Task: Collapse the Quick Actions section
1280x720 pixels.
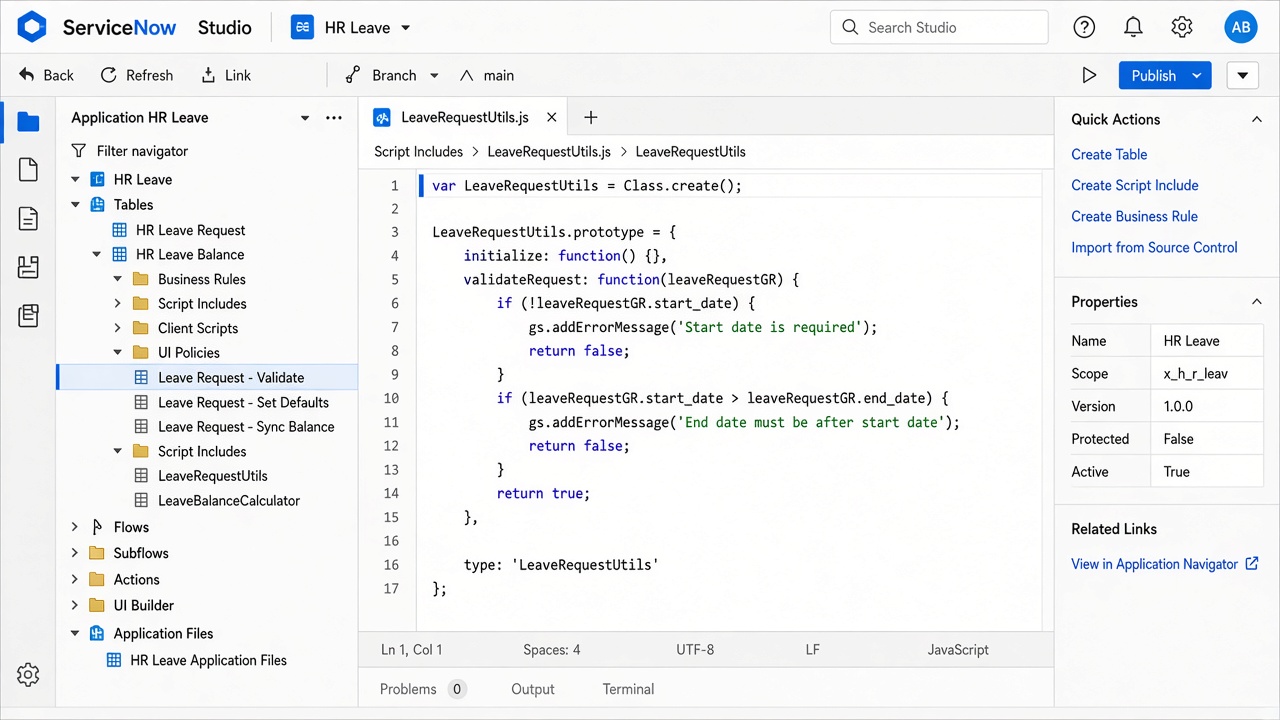Action: [1257, 119]
